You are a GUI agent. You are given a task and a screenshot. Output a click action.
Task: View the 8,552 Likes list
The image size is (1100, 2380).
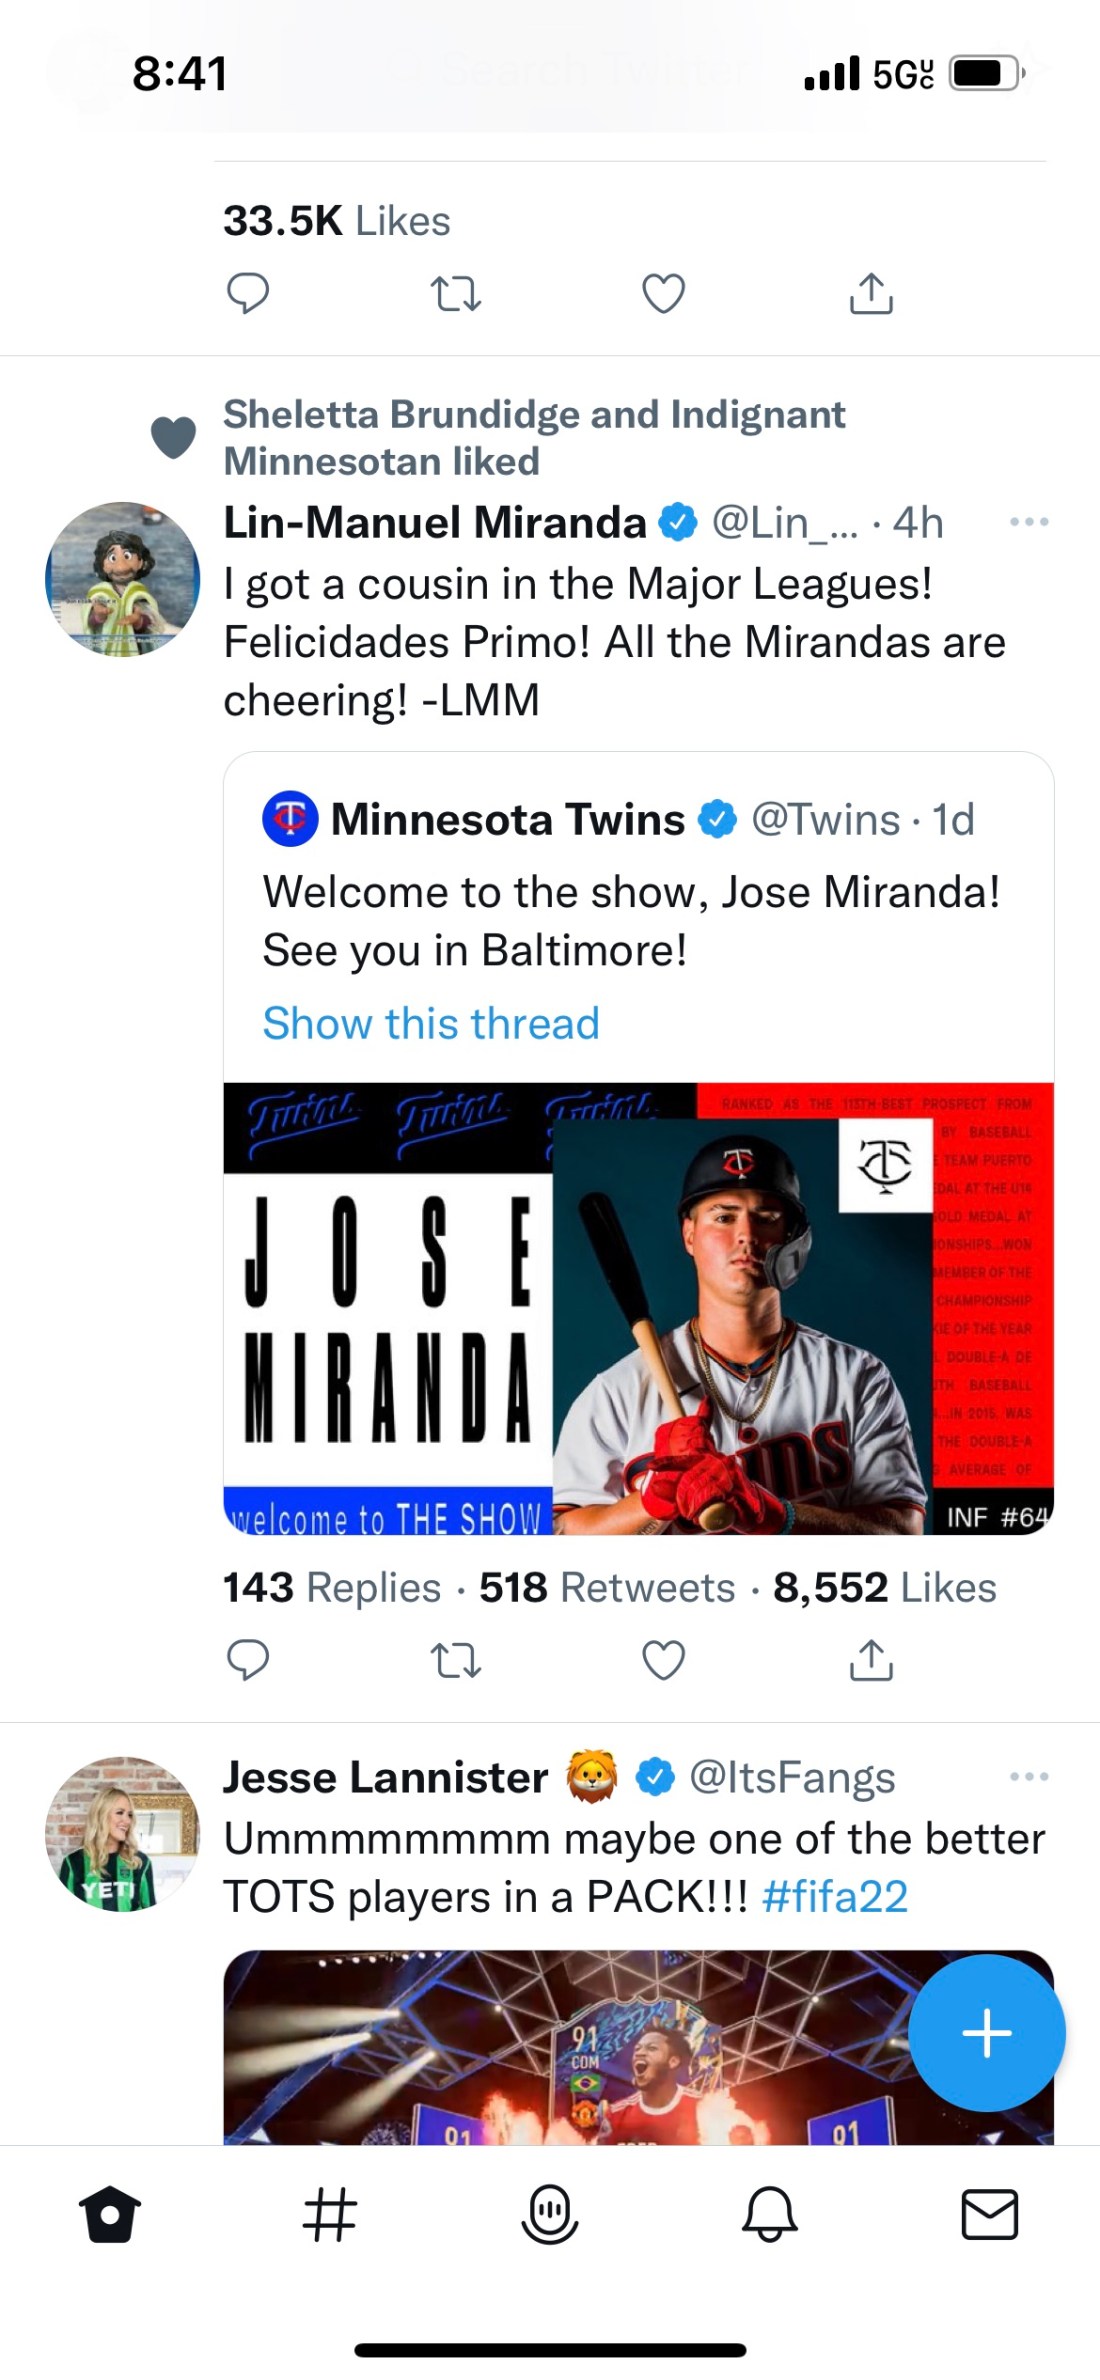(885, 1588)
